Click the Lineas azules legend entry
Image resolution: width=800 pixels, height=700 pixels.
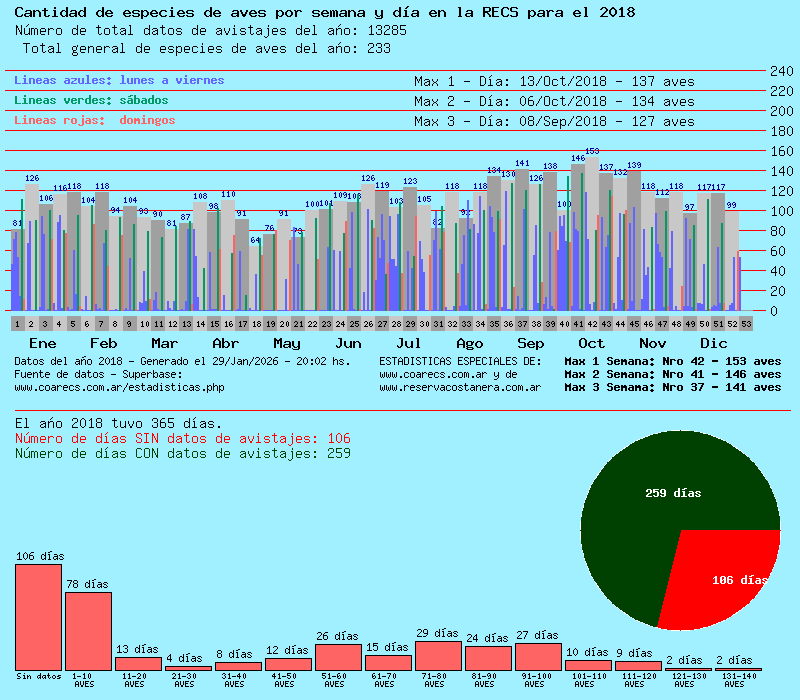pos(119,80)
